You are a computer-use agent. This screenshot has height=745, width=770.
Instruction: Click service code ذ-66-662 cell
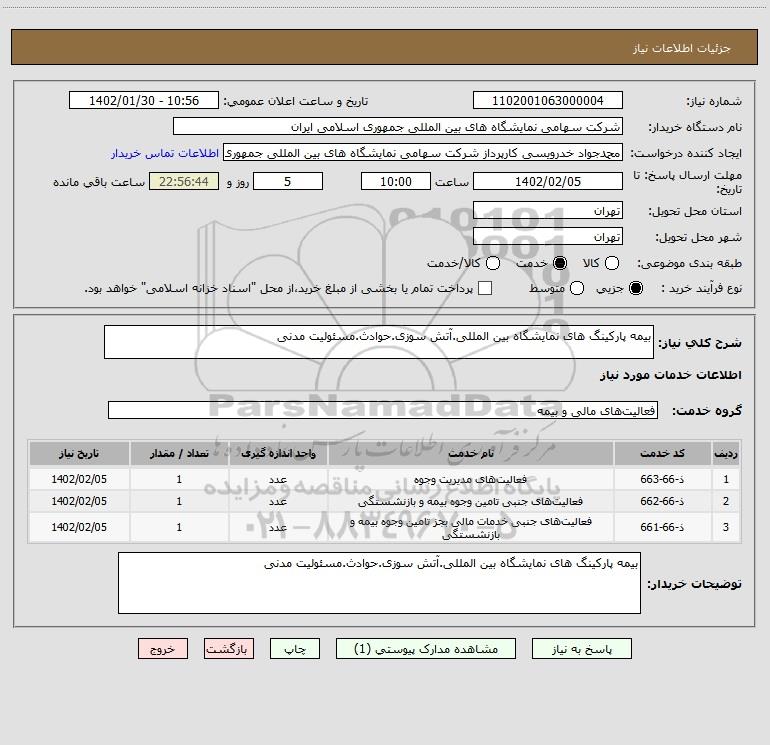pyautogui.click(x=662, y=501)
